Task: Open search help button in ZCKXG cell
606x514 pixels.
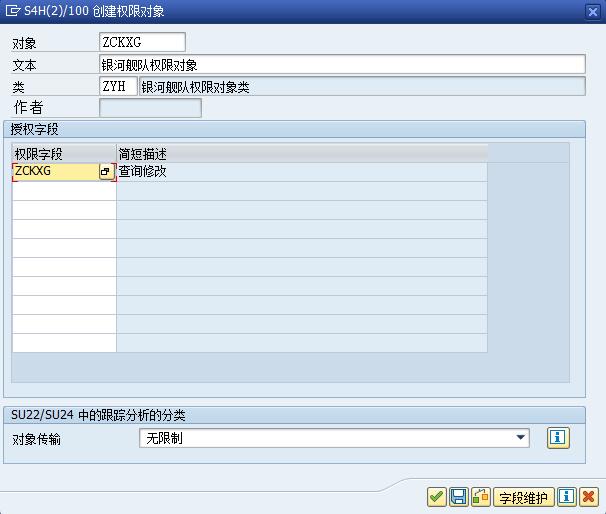Action: pos(105,172)
